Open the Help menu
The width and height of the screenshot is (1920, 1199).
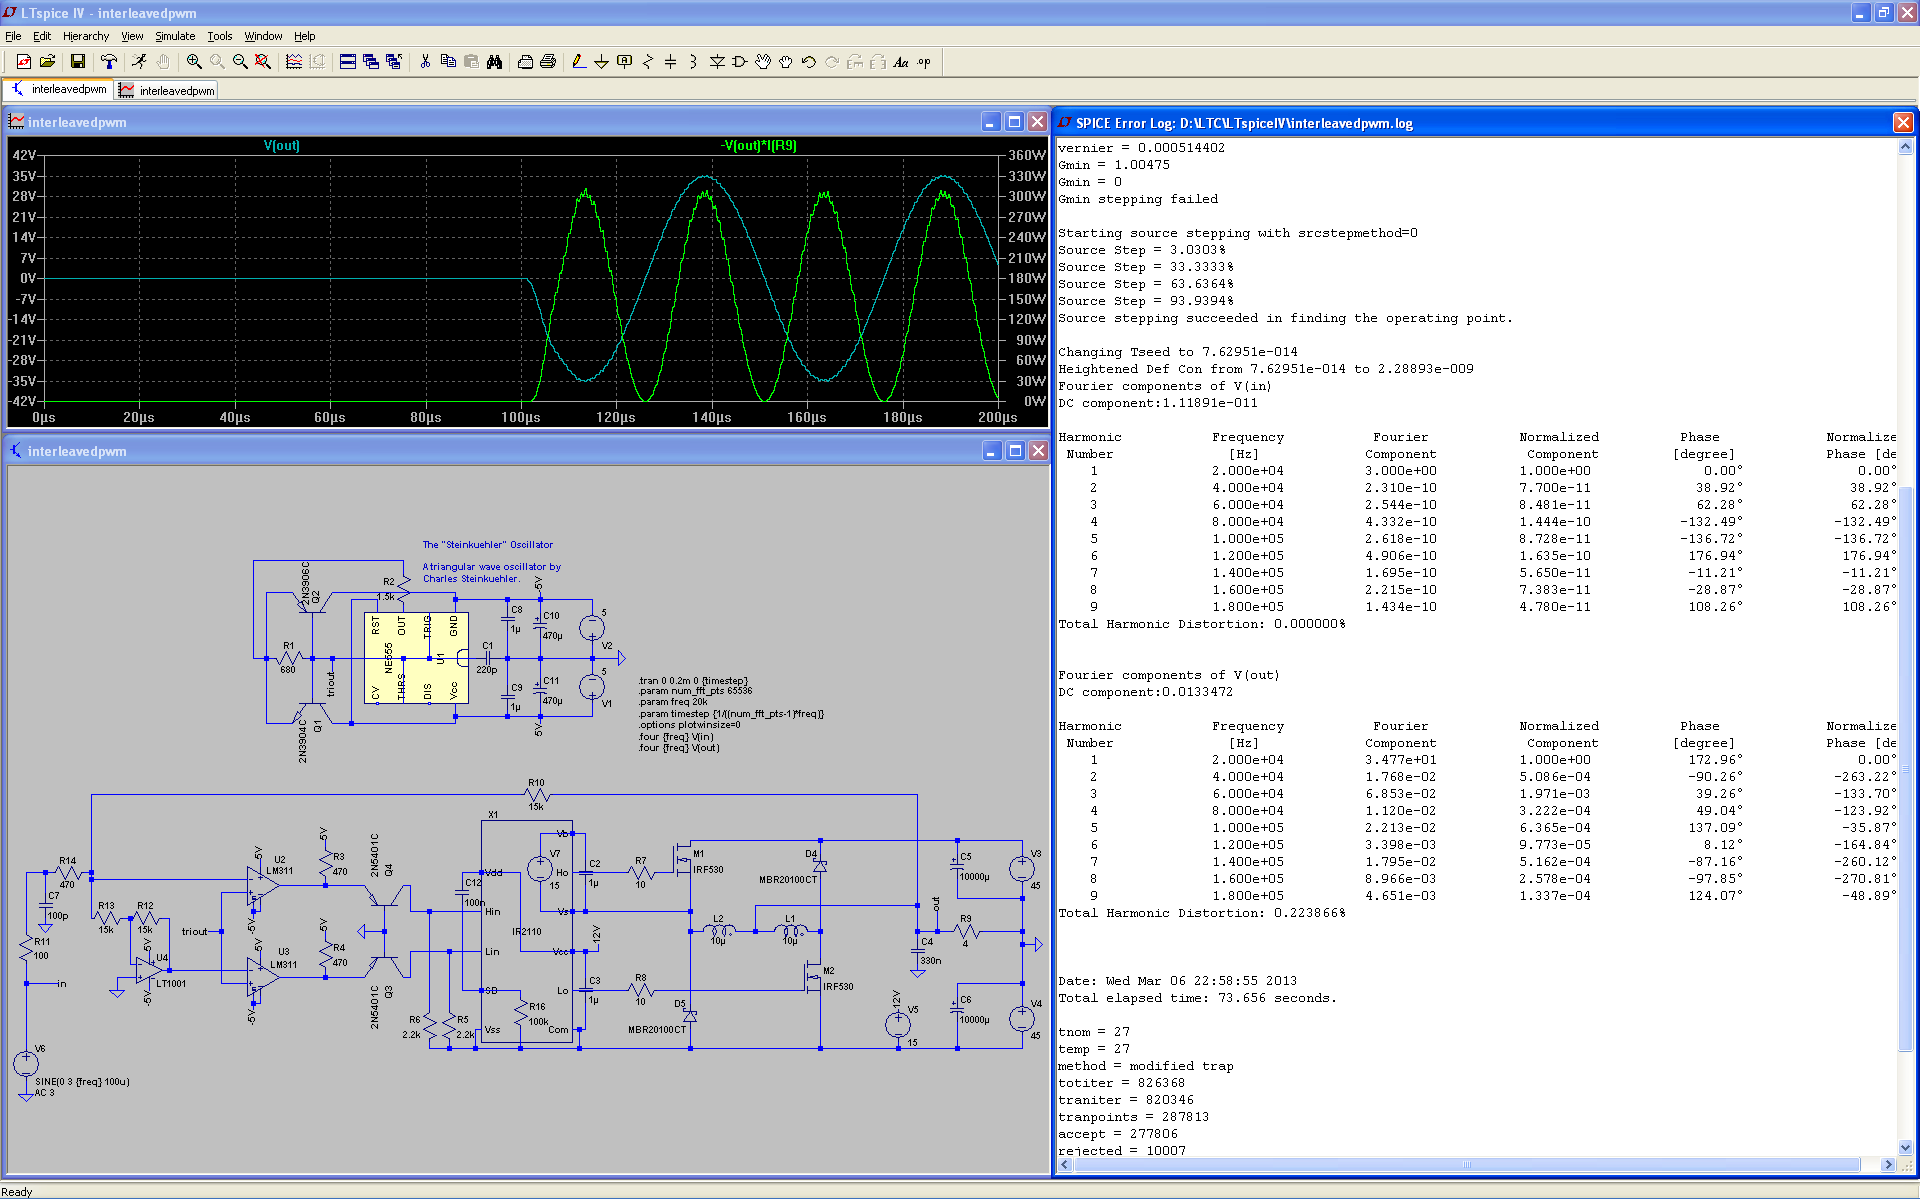coord(304,36)
